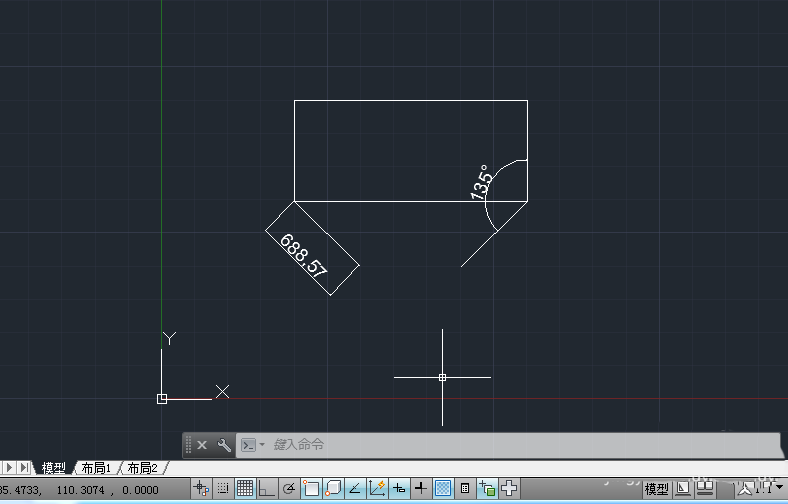The width and height of the screenshot is (788, 504).
Task: Toggle Lineweight display in status bar
Action: click(x=421, y=488)
